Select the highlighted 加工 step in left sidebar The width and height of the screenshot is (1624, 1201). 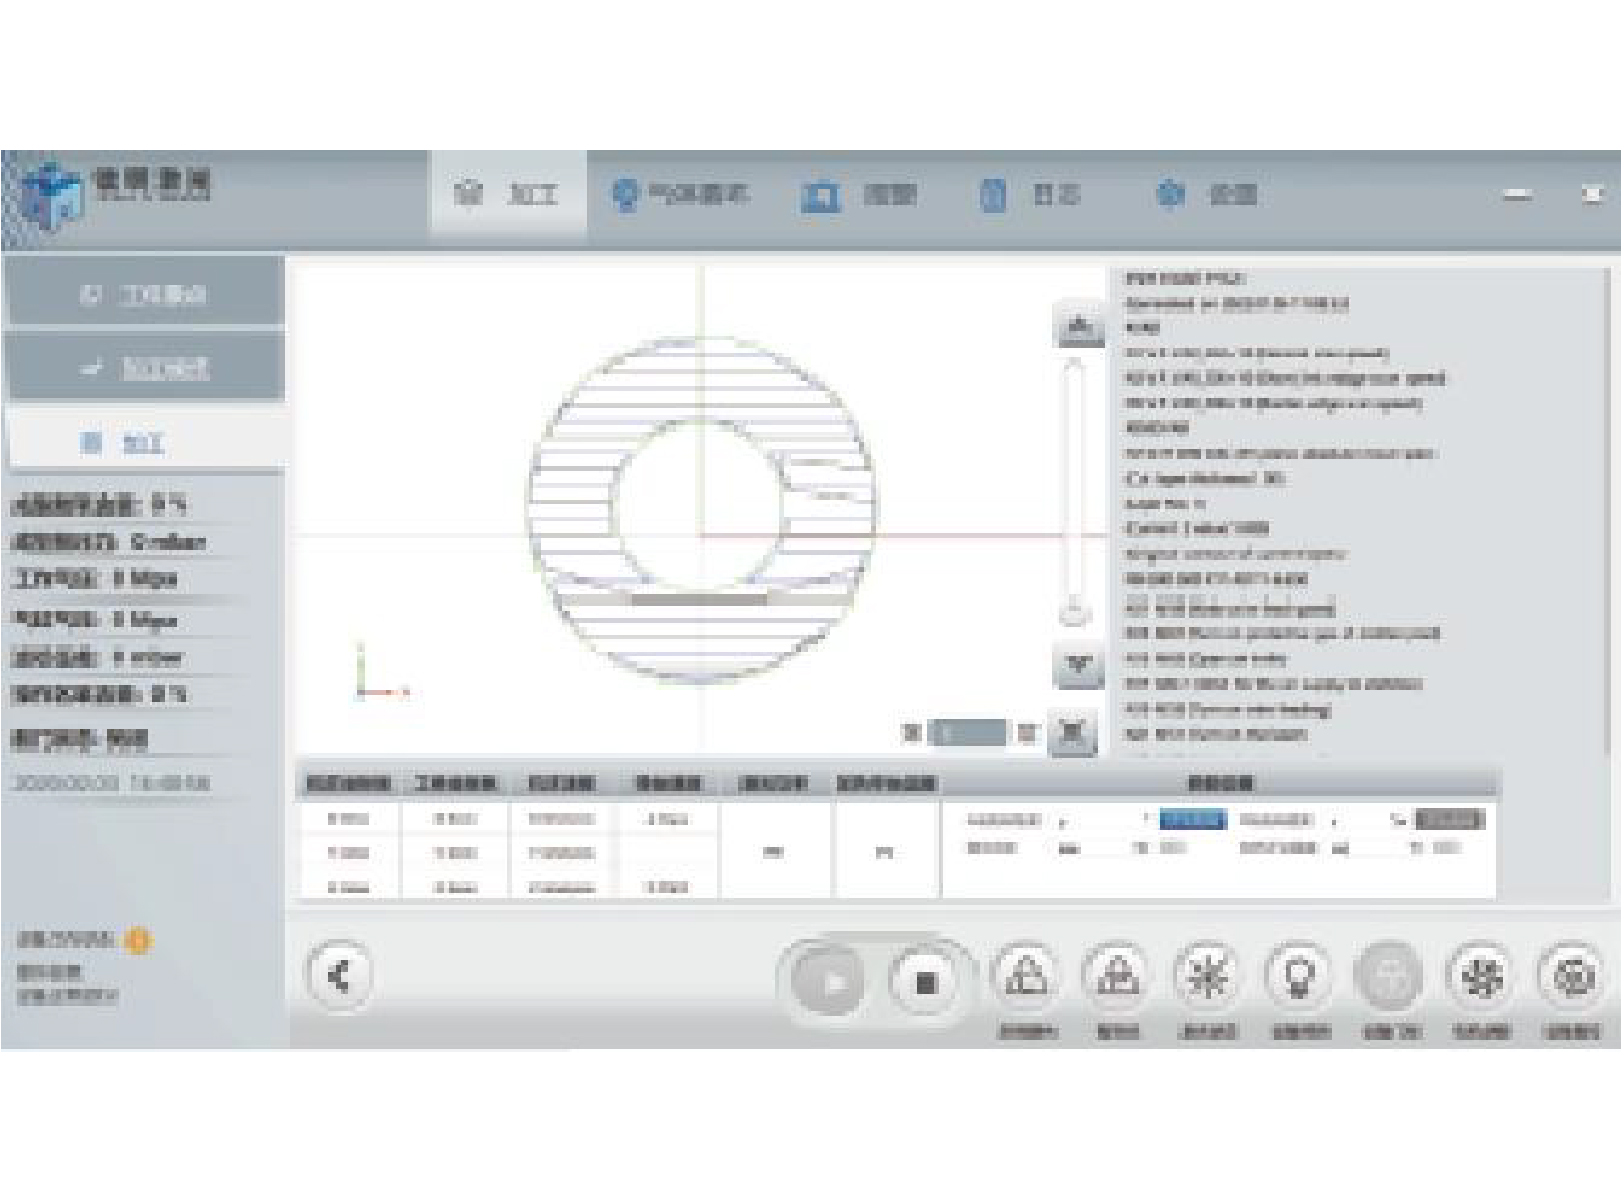point(145,441)
